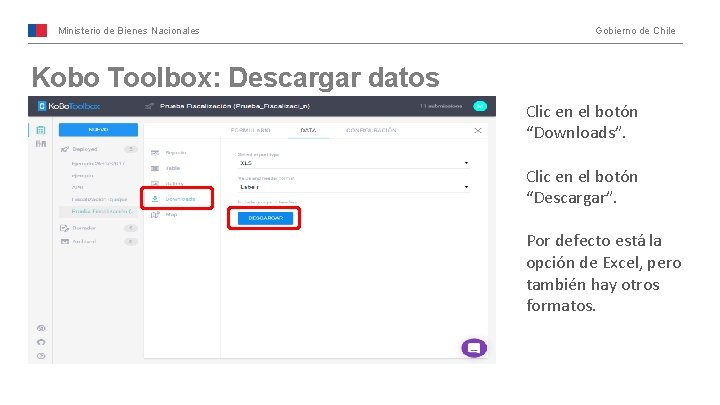Screen dimensions: 720x405
Task: Open the Table view in data sidebar
Action: point(166,168)
